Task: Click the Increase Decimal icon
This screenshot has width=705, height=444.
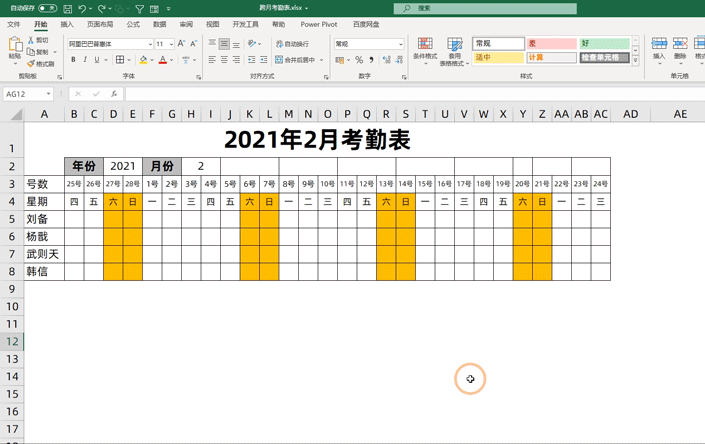Action: 386,59
